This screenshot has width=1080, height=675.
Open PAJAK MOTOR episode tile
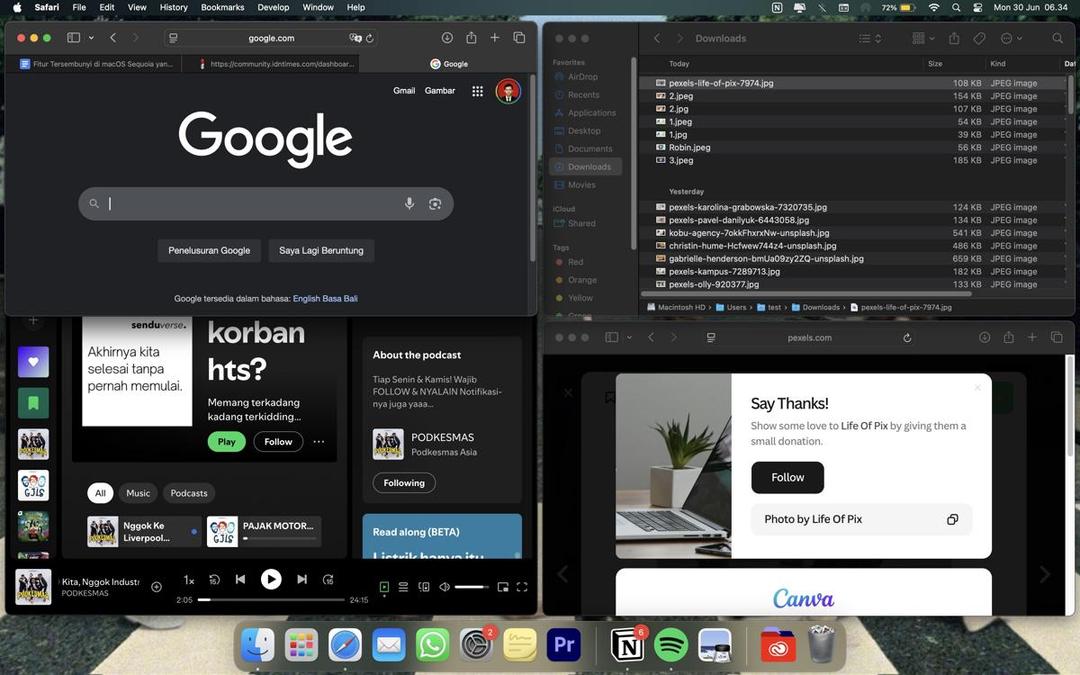[x=264, y=532]
